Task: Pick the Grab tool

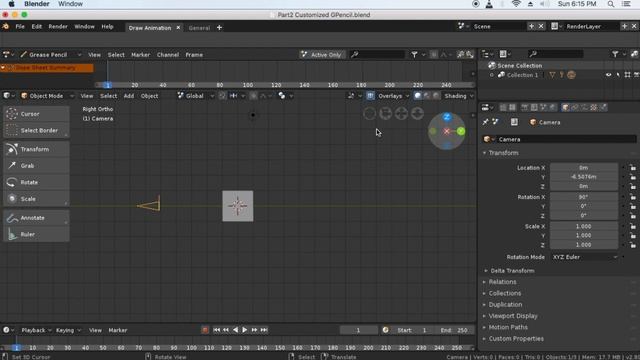Action: point(36,166)
